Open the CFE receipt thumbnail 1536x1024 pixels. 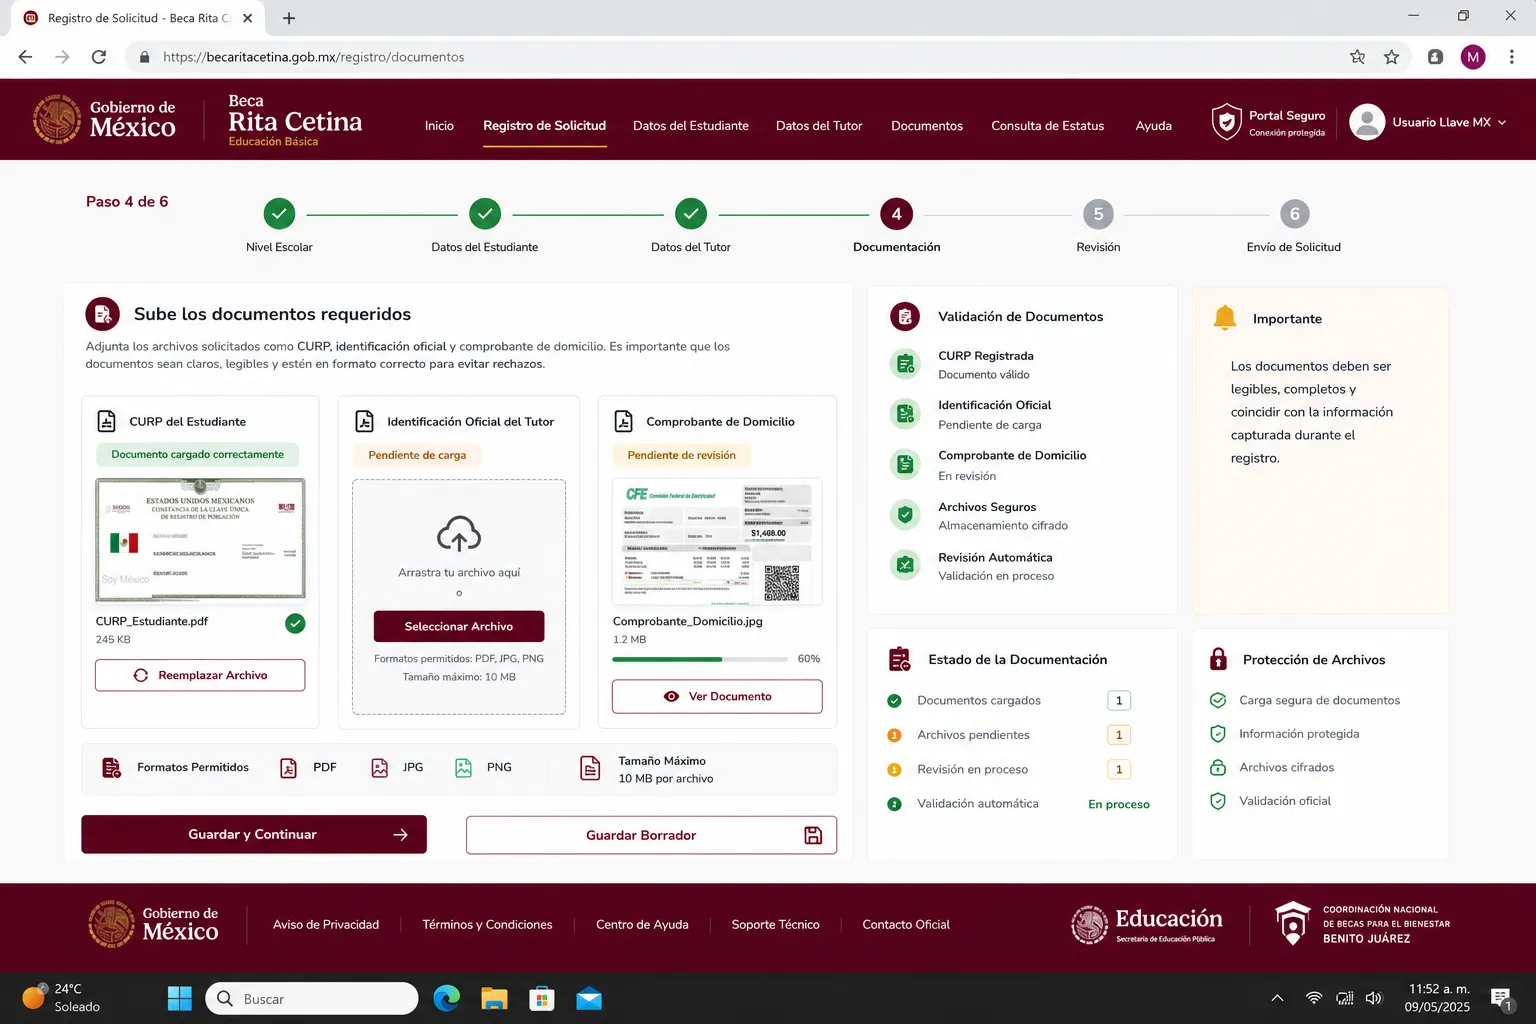717,542
